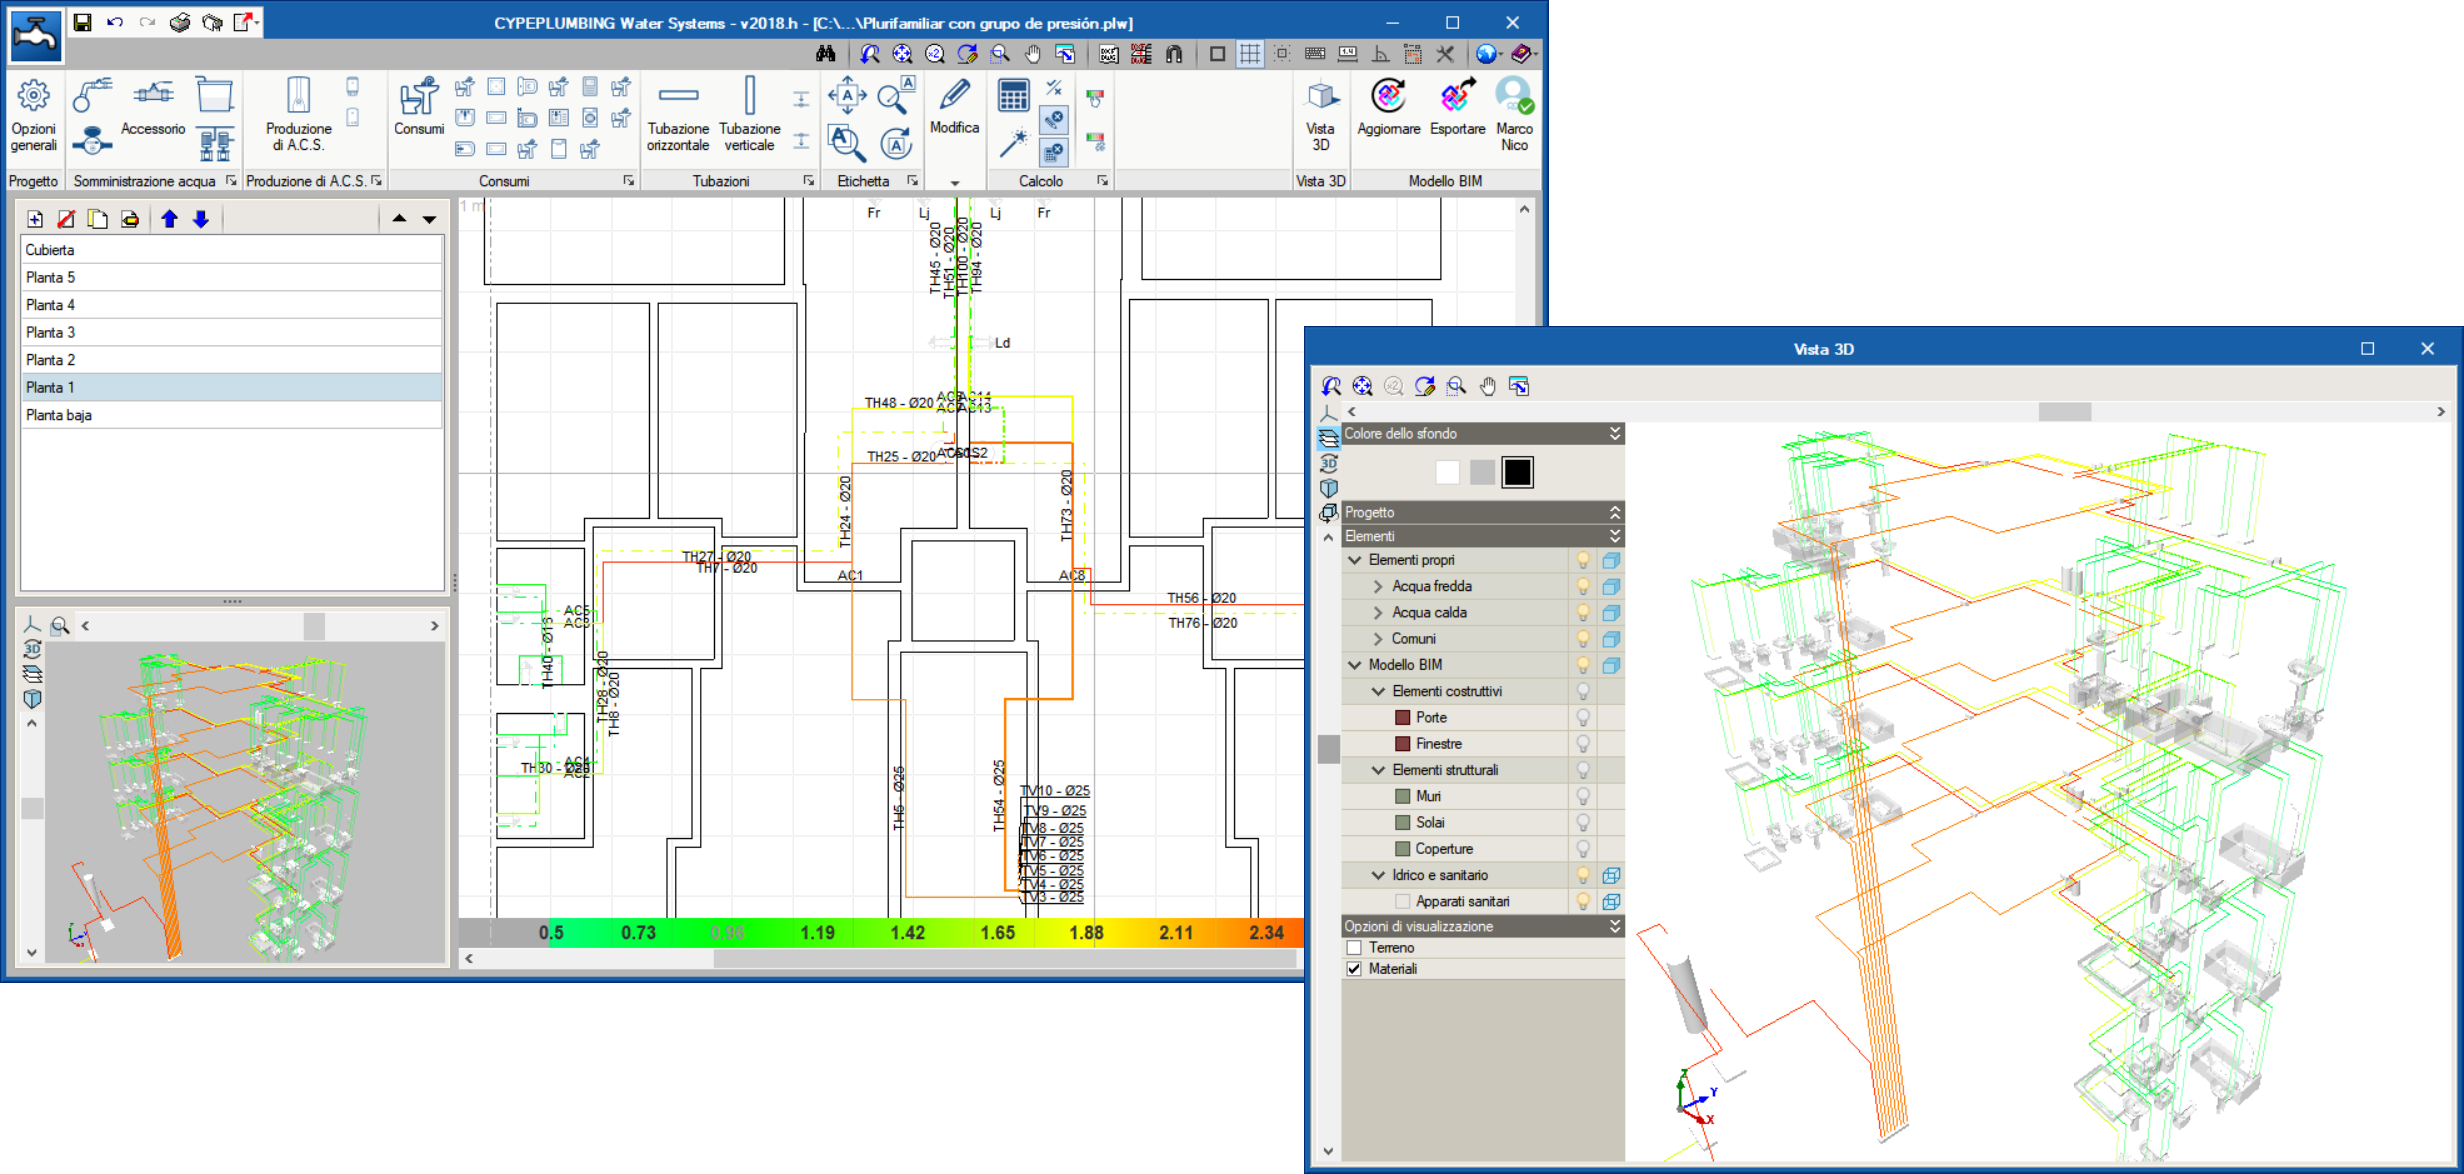This screenshot has width=2464, height=1174.
Task: Toggle visibility bulb for Acqua fredda
Action: 1583,587
